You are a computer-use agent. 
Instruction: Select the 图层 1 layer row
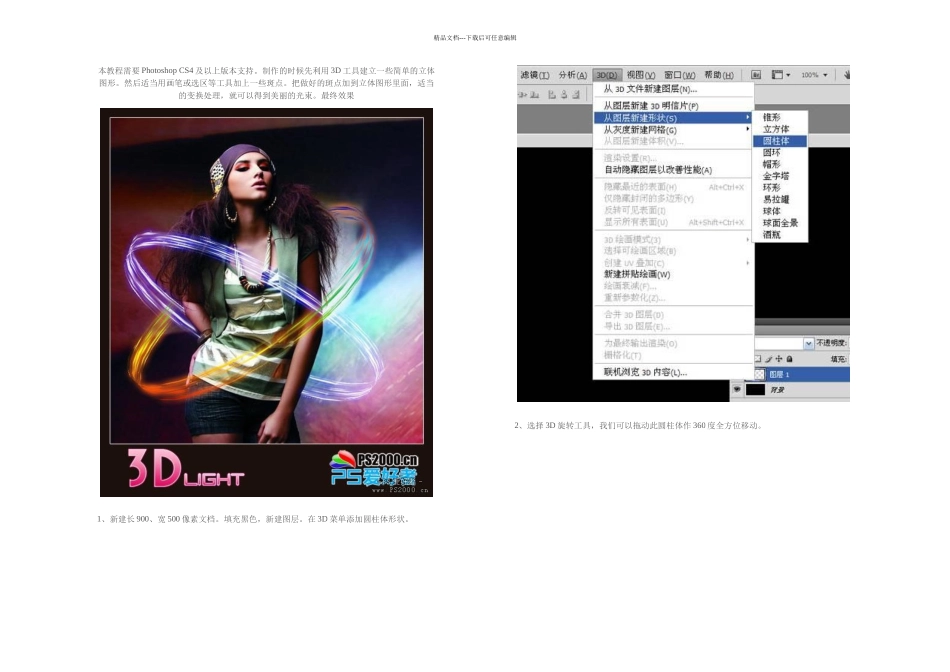801,374
